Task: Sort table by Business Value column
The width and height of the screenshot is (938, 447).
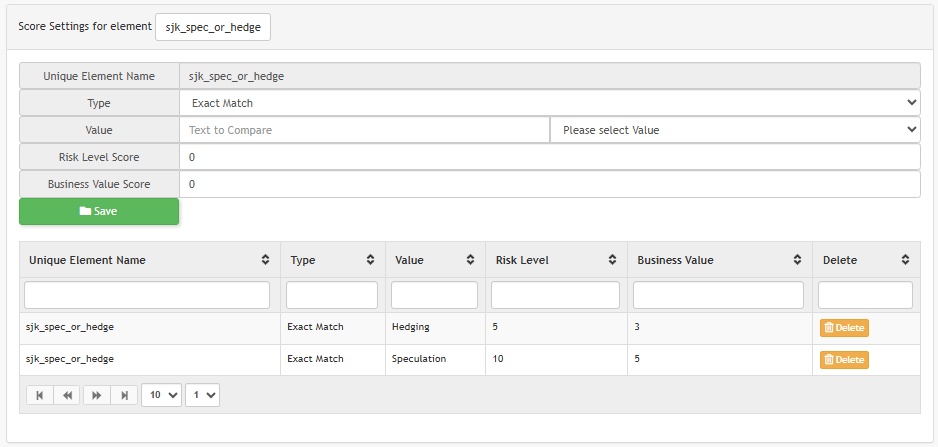Action: pos(797,260)
